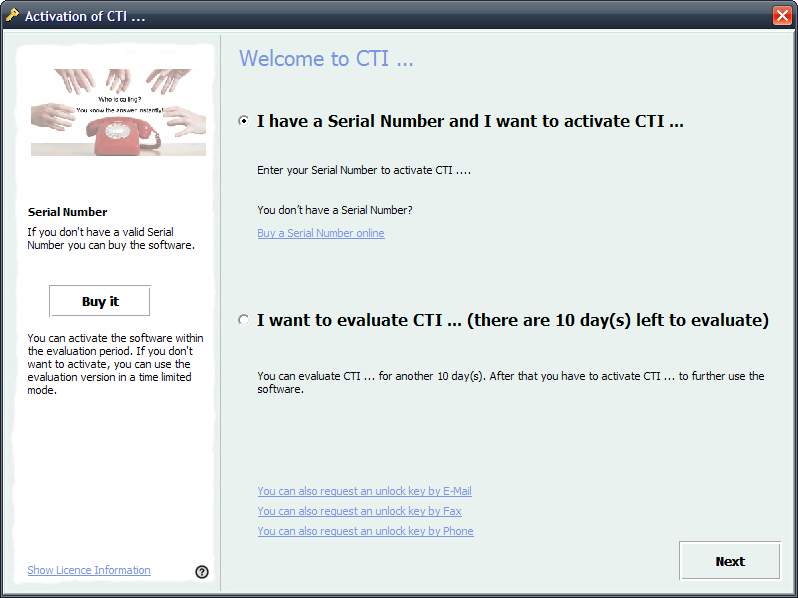Open the 'Buy a Serial Number online' link
Image resolution: width=798 pixels, height=598 pixels.
coord(320,233)
